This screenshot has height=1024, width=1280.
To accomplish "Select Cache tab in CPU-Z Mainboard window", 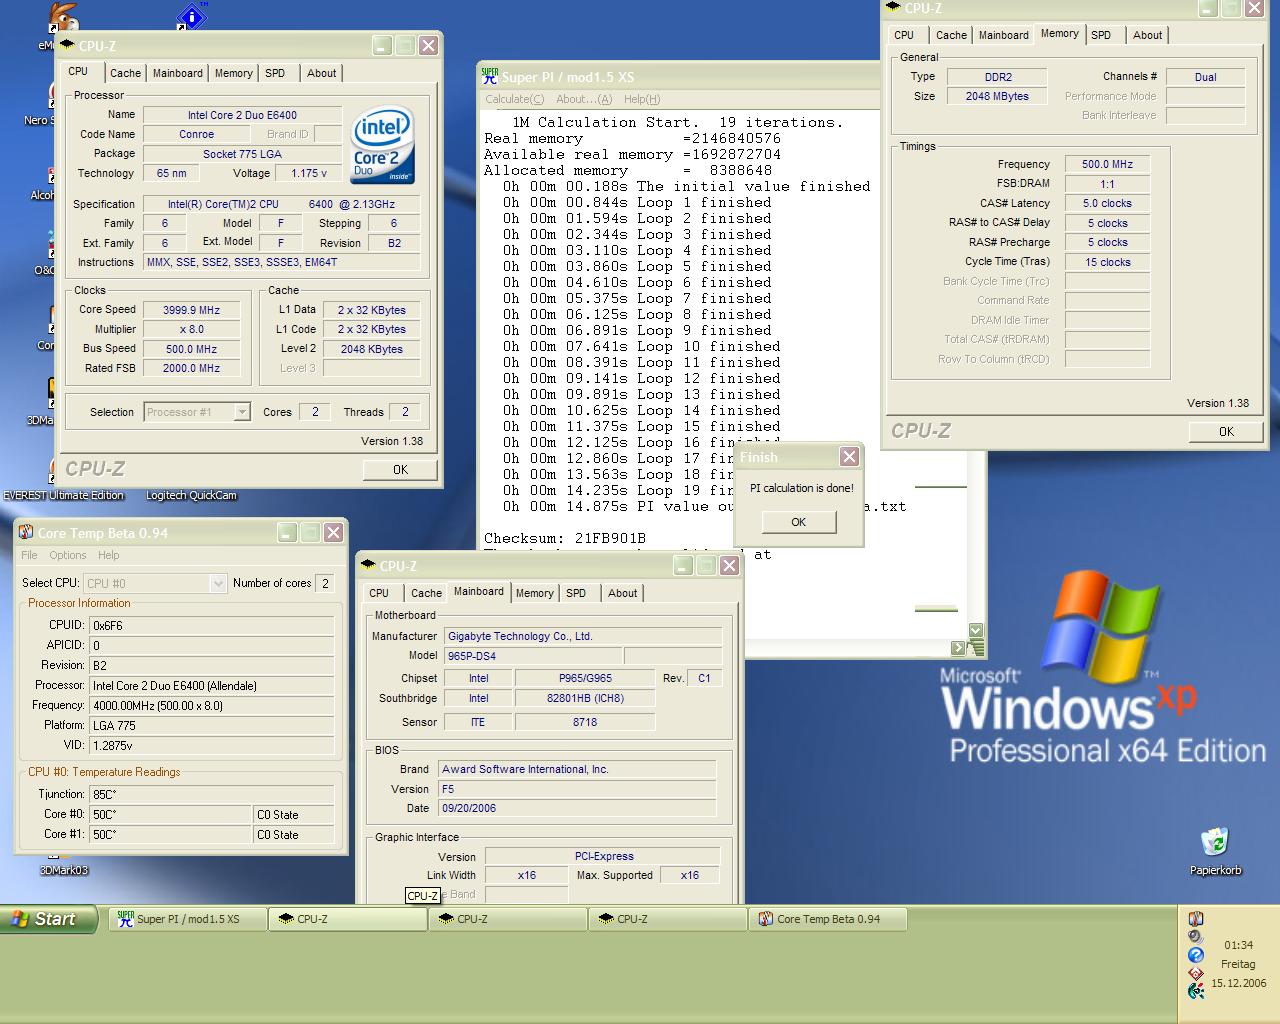I will (x=426, y=593).
